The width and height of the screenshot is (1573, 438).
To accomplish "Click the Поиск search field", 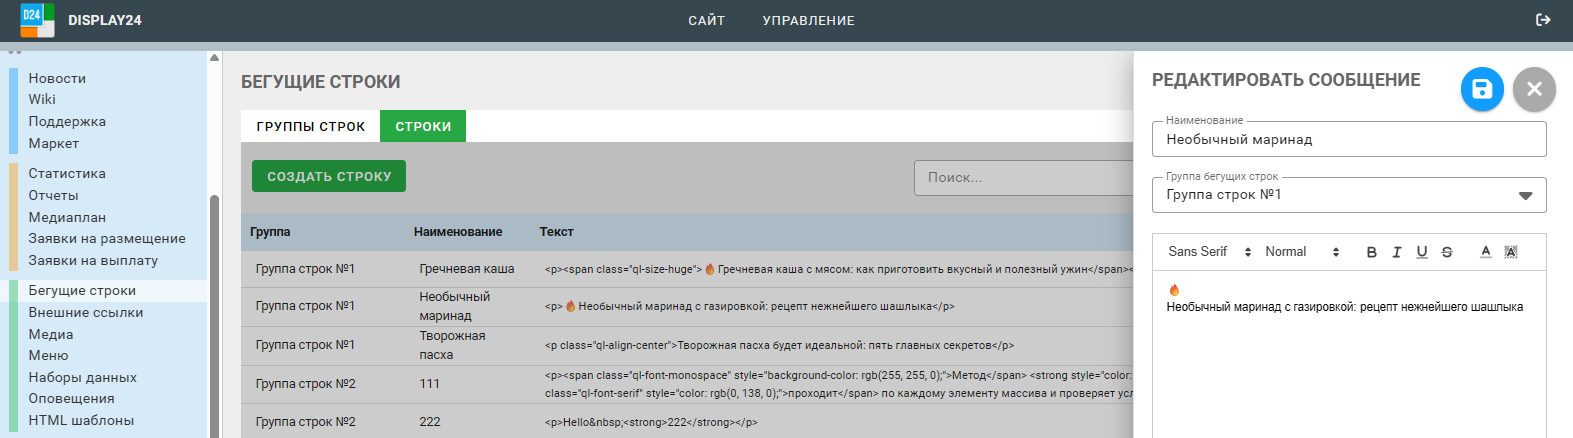I will (1022, 177).
